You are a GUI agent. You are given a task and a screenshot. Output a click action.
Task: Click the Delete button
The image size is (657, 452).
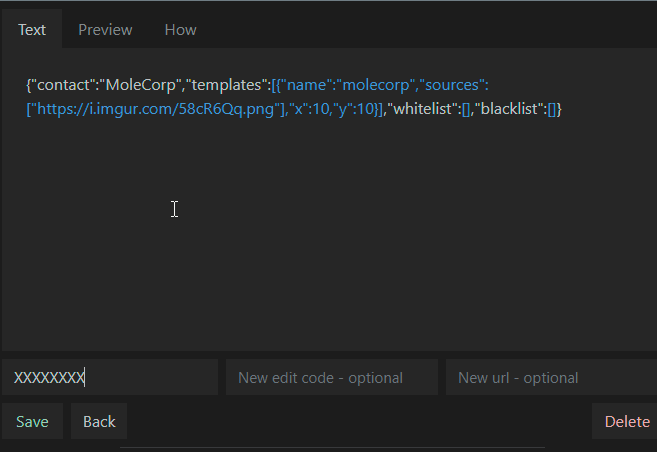click(x=626, y=421)
